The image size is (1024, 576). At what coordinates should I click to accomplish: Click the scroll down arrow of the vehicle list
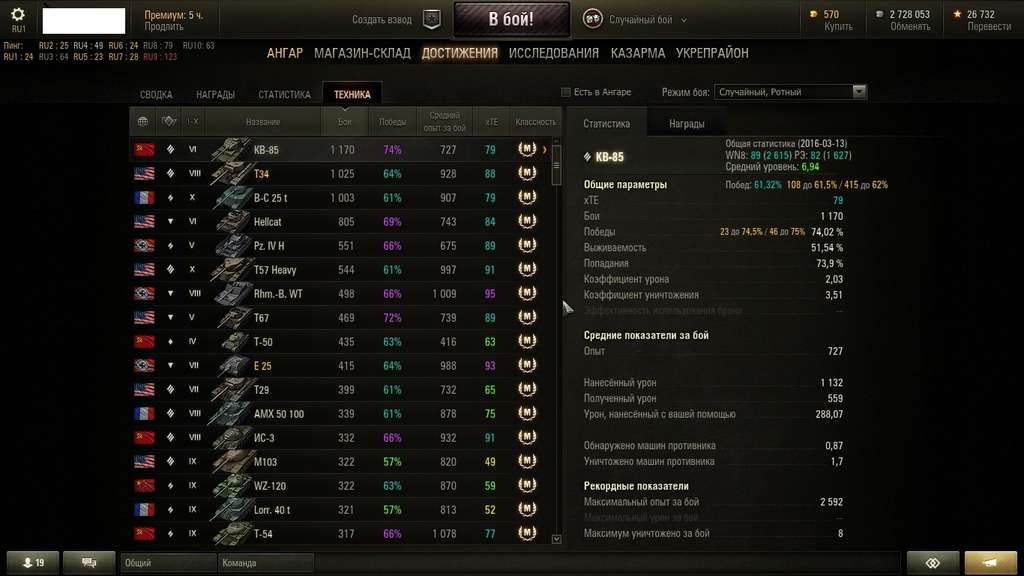tap(556, 539)
